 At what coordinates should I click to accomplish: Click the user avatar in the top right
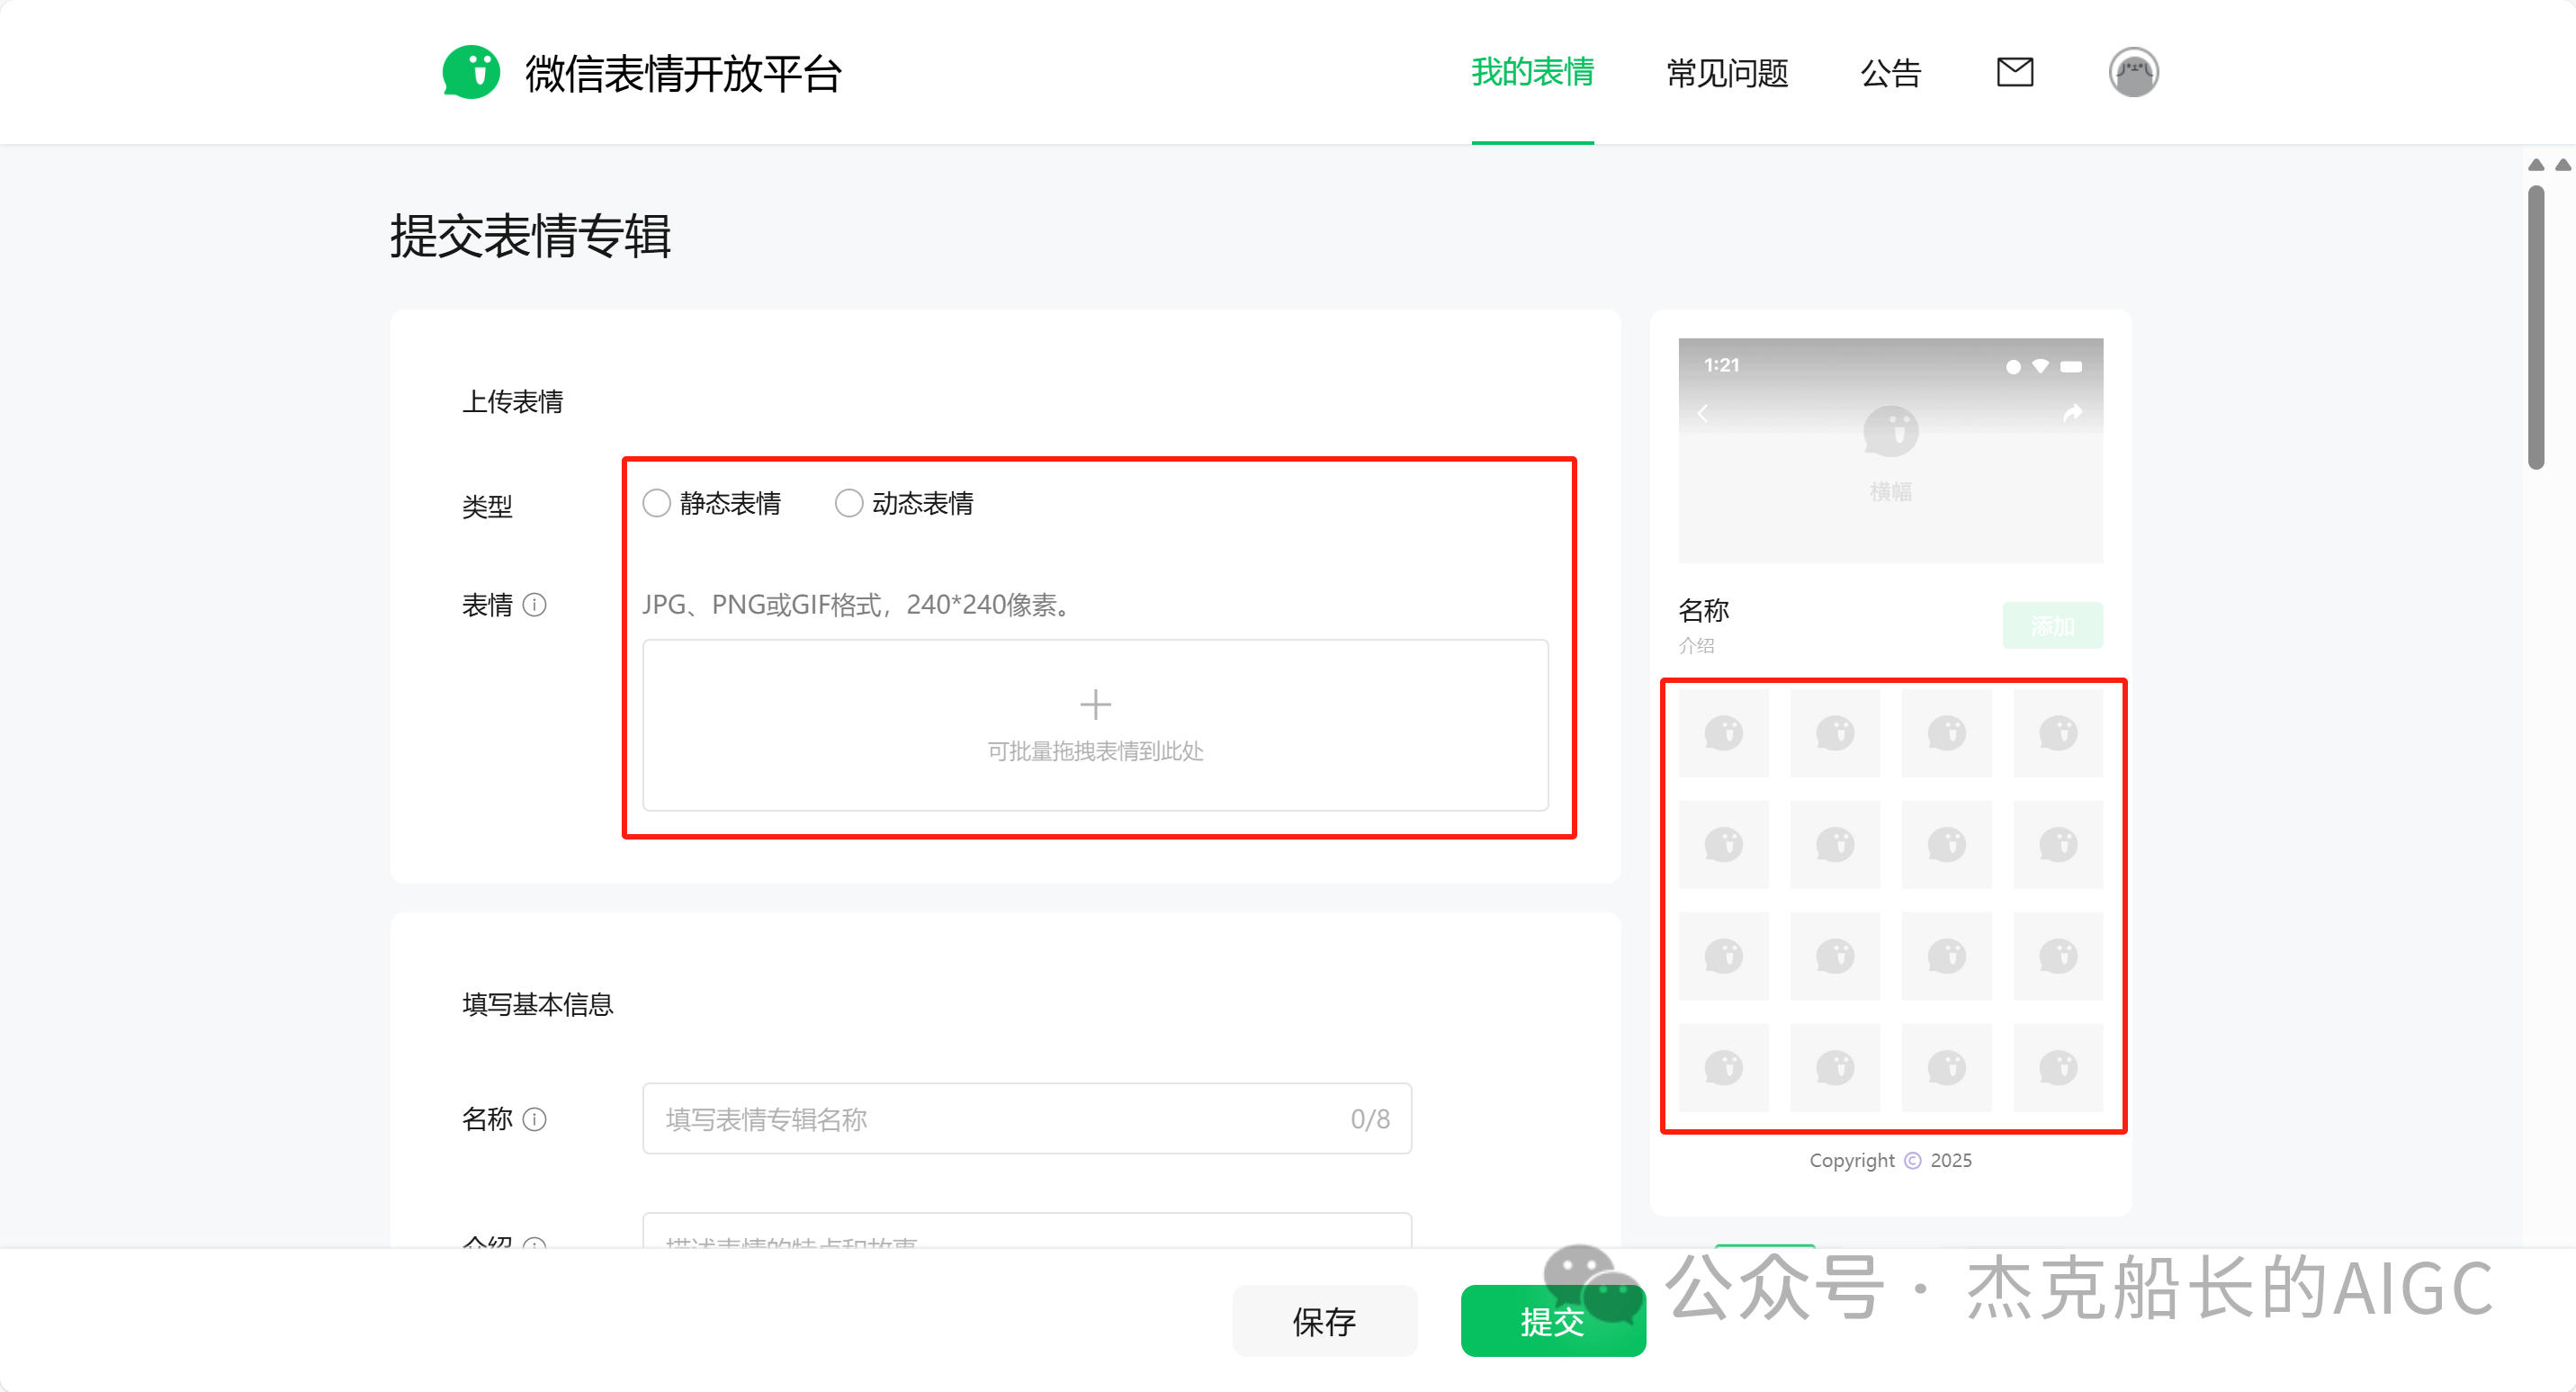pyautogui.click(x=2134, y=71)
